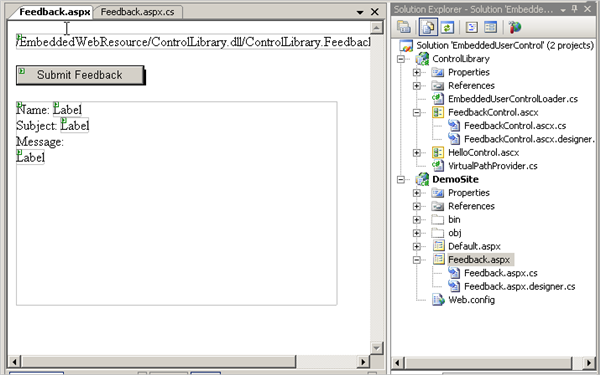Viewport: 600px width, 375px height.
Task: Click the Submit Feedback button
Action: coord(80,75)
